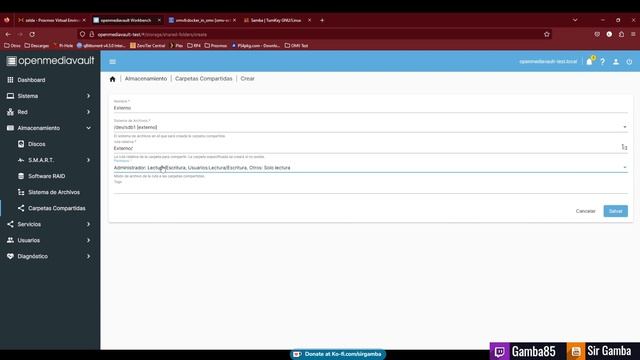Click the Cancelar button
640x360 pixels.
click(585, 211)
